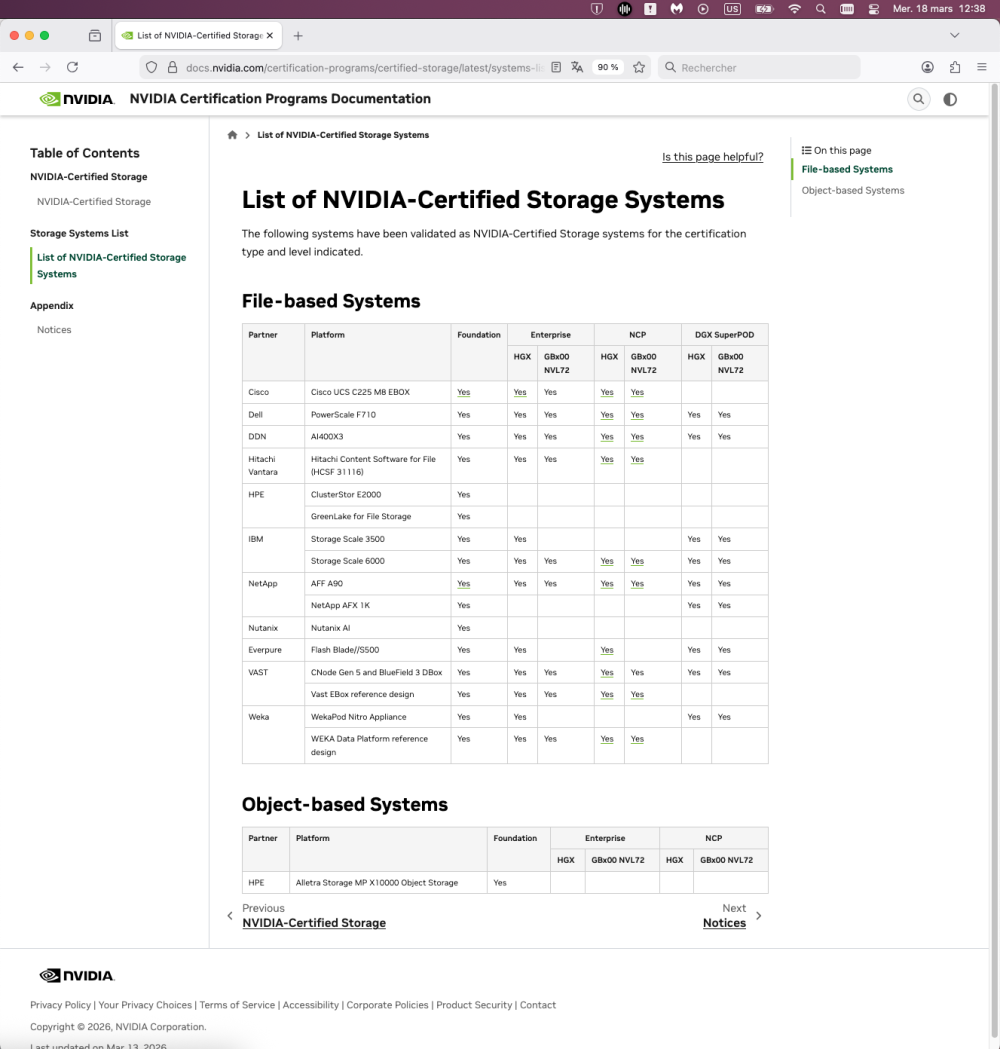Click the NVIDIA logo in the header
1000x1049 pixels.
(77, 99)
